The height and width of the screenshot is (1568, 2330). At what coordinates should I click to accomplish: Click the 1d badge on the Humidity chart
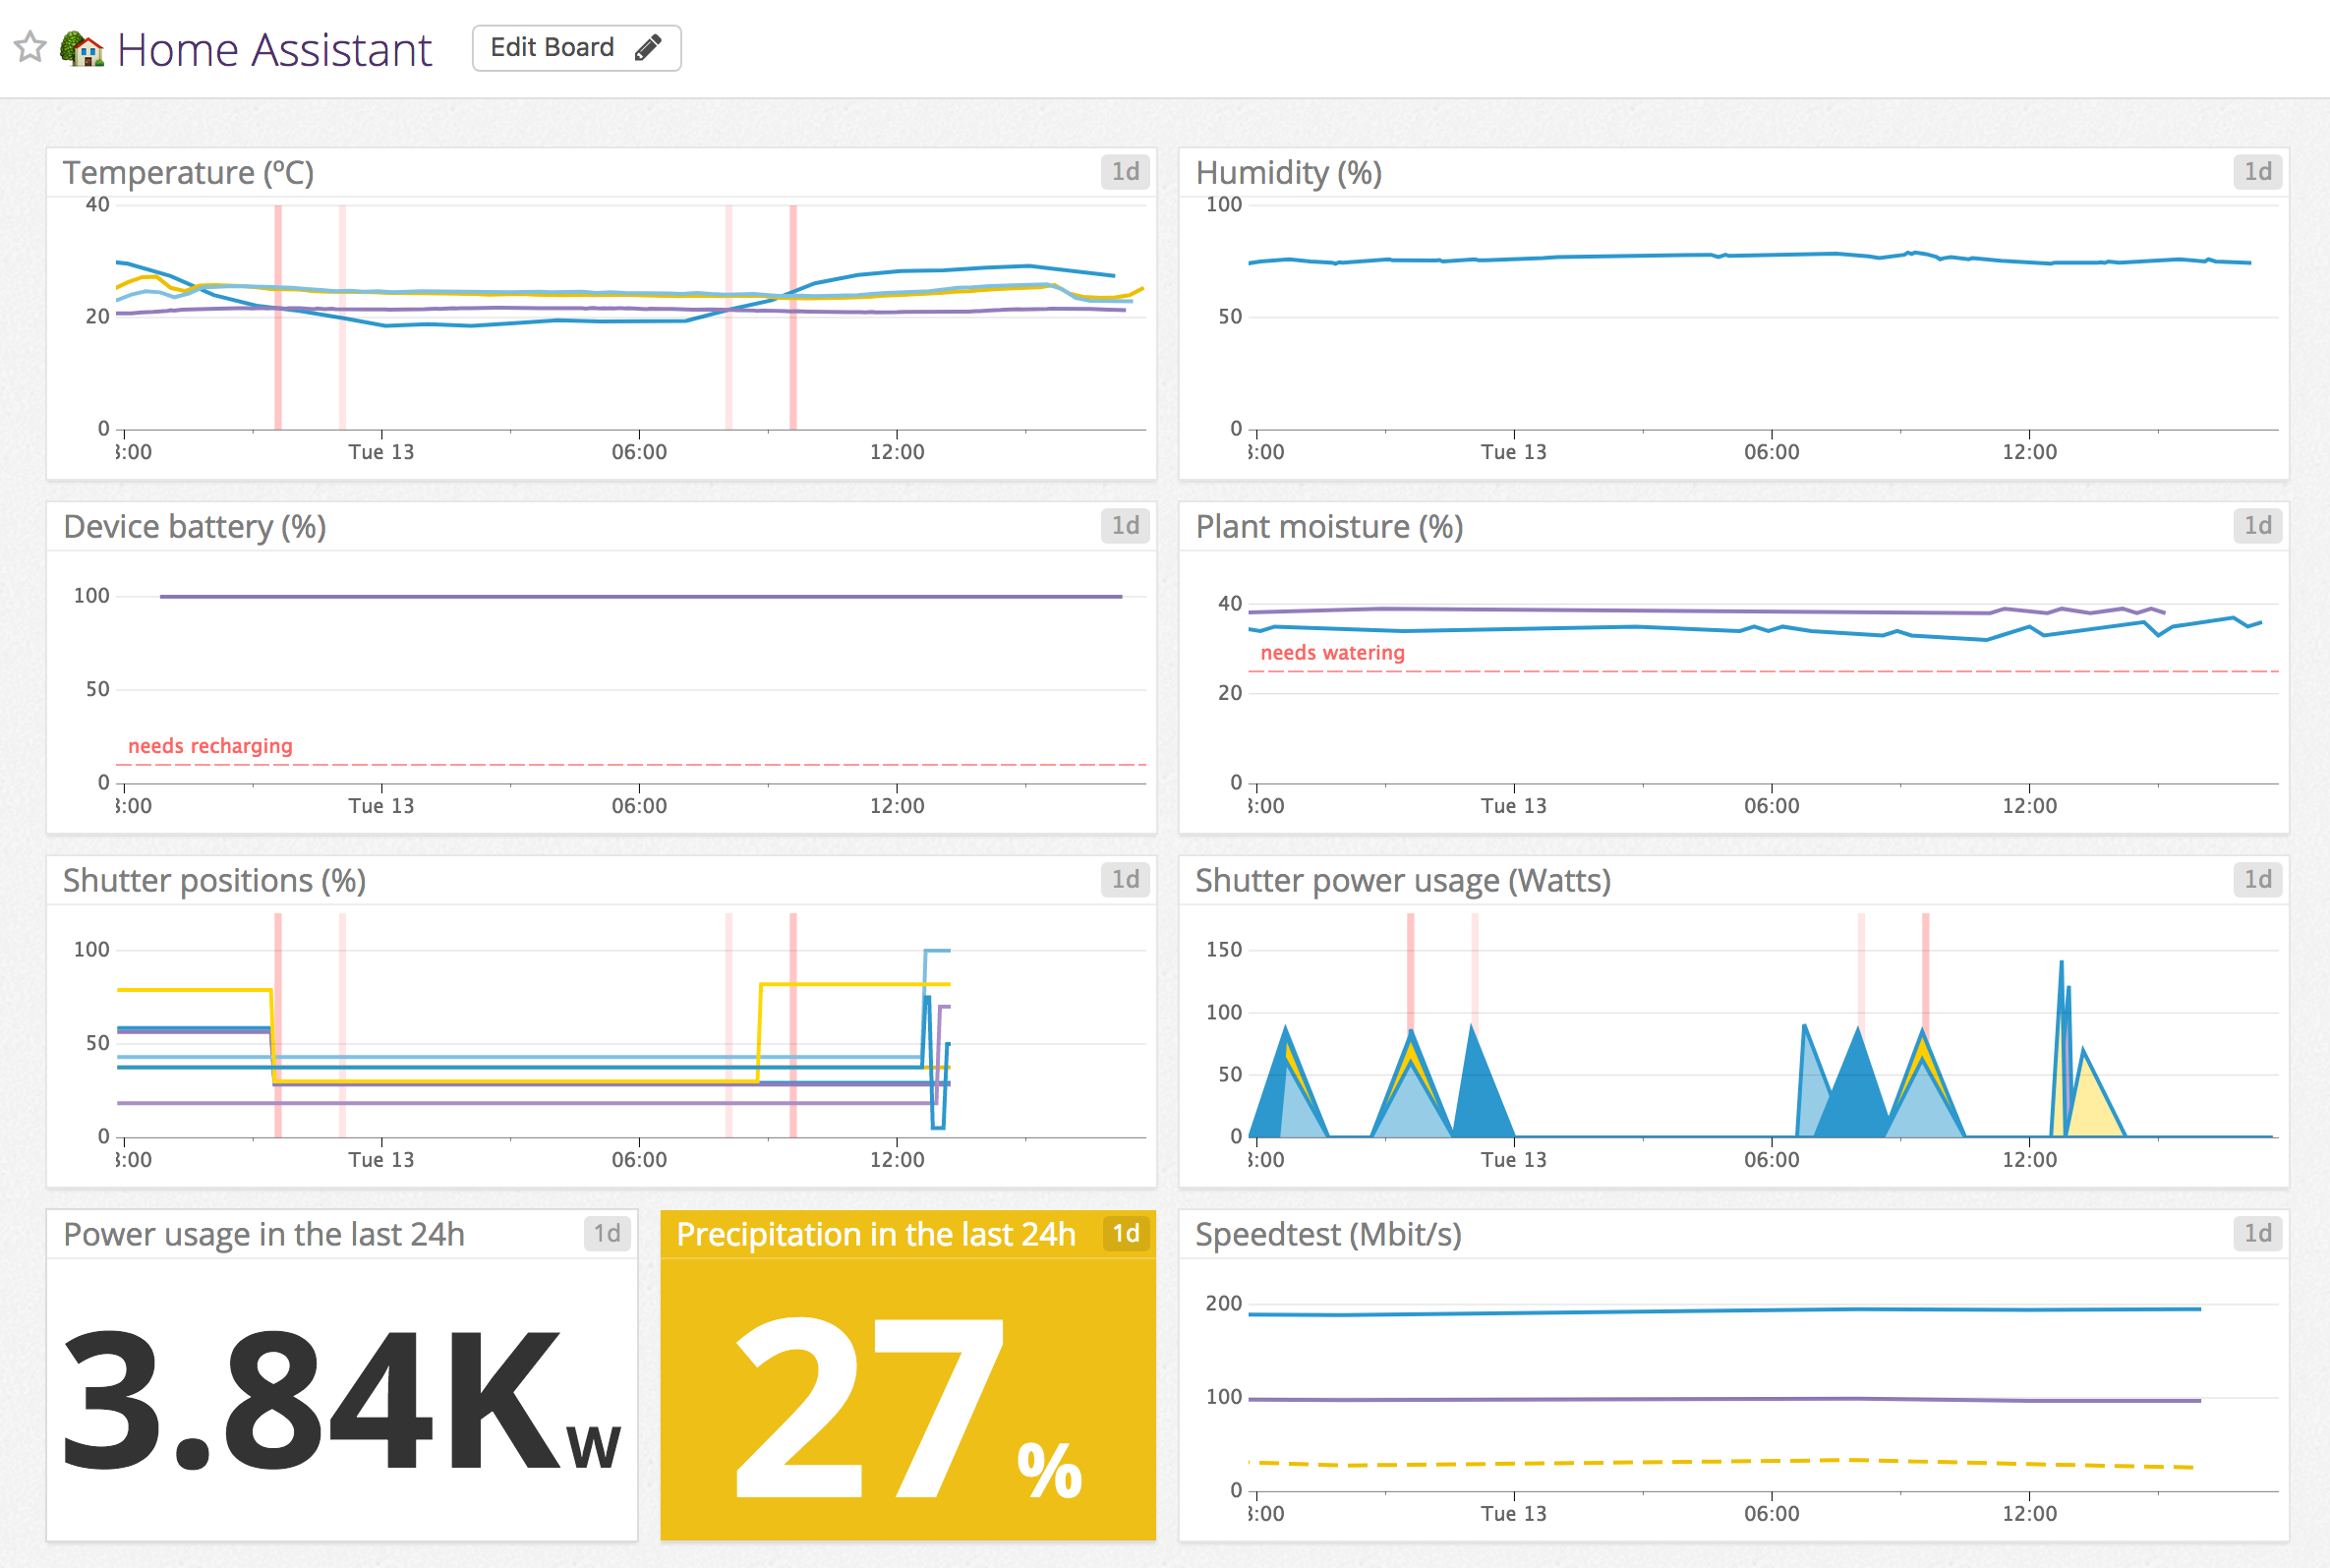2260,170
